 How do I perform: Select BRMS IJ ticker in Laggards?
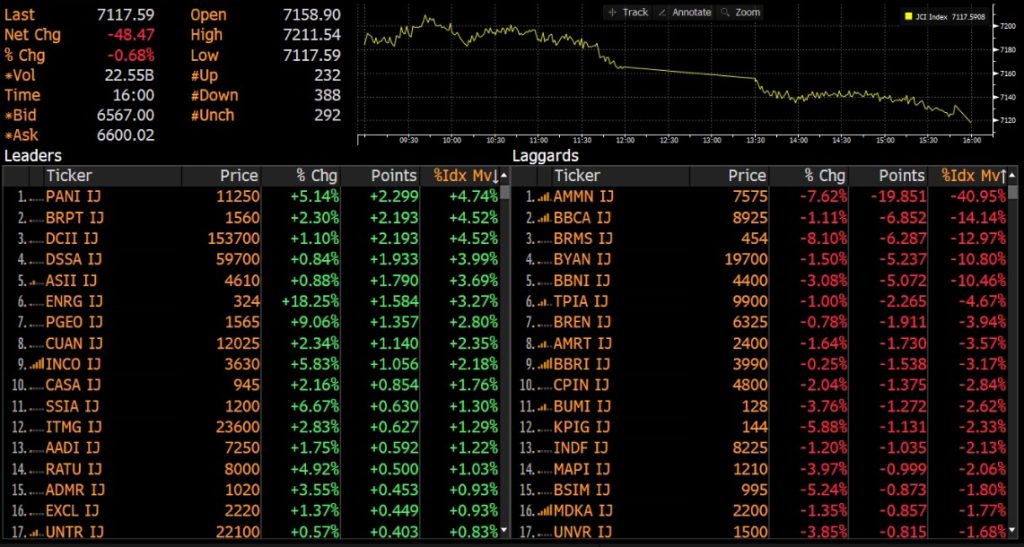(583, 238)
